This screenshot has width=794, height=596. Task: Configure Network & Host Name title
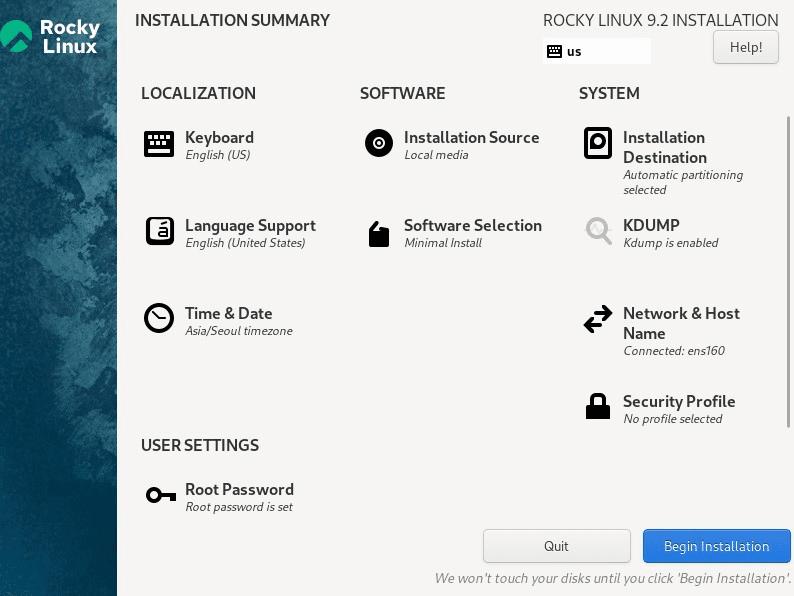[681, 323]
